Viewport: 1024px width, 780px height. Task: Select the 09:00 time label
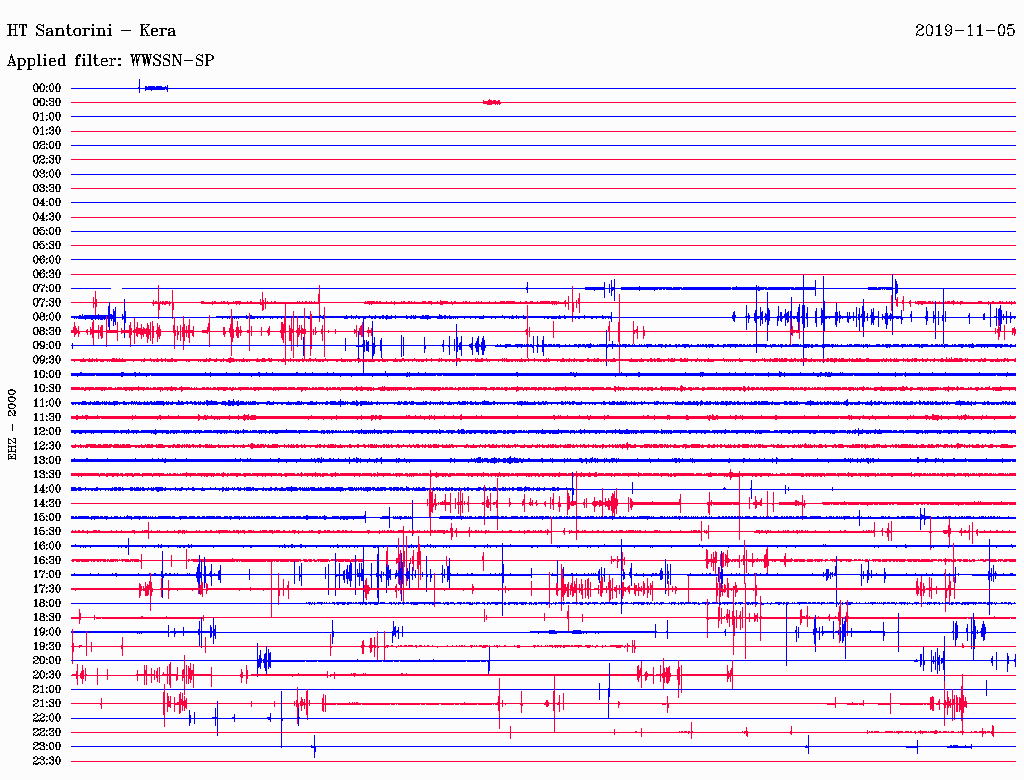coord(46,346)
